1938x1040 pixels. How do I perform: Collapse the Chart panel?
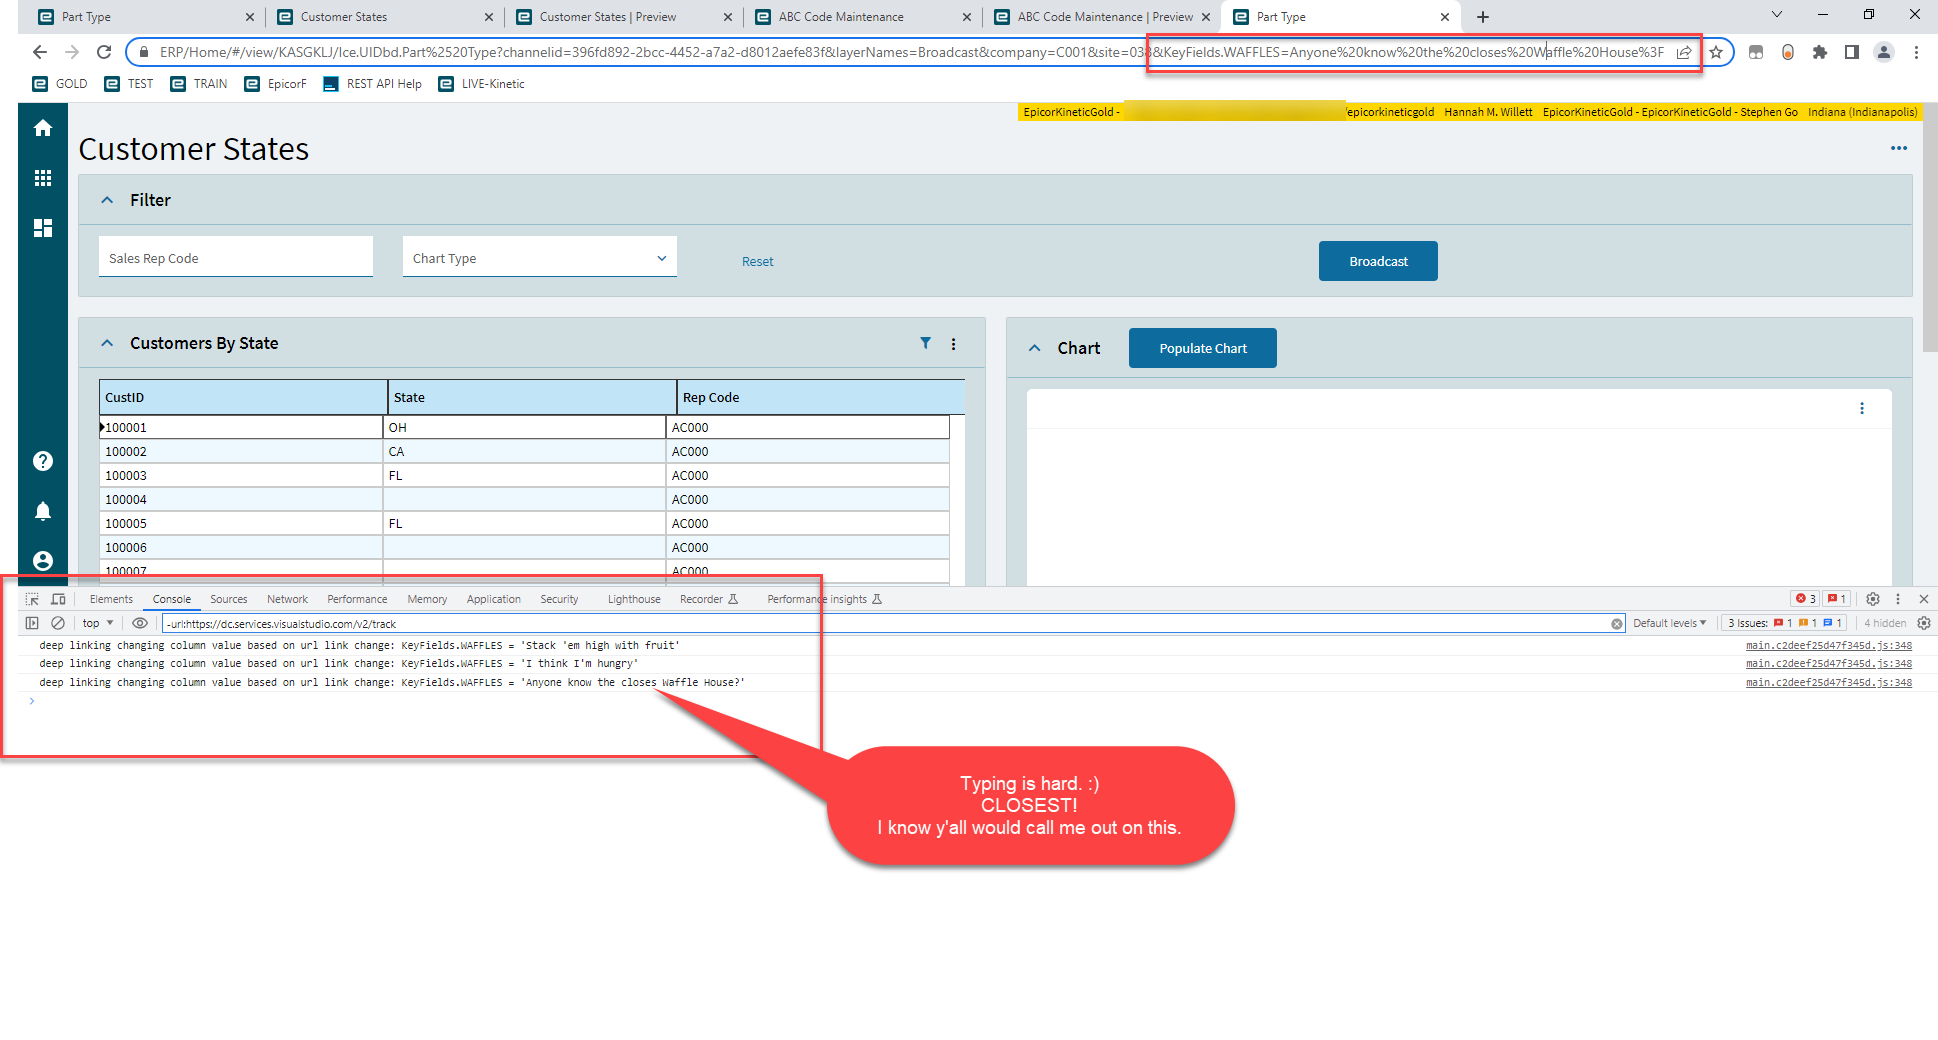point(1035,348)
